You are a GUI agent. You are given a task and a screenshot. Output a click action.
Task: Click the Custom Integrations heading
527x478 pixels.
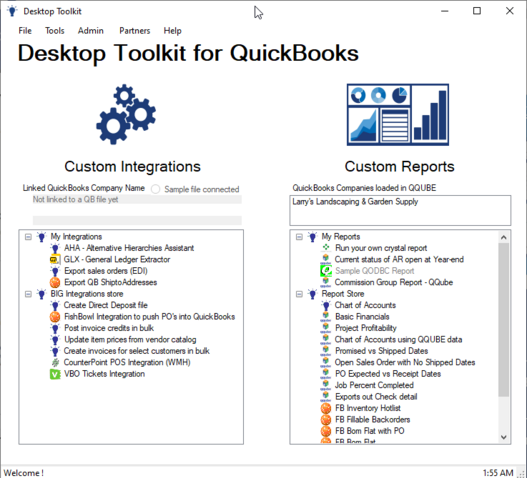pyautogui.click(x=132, y=167)
